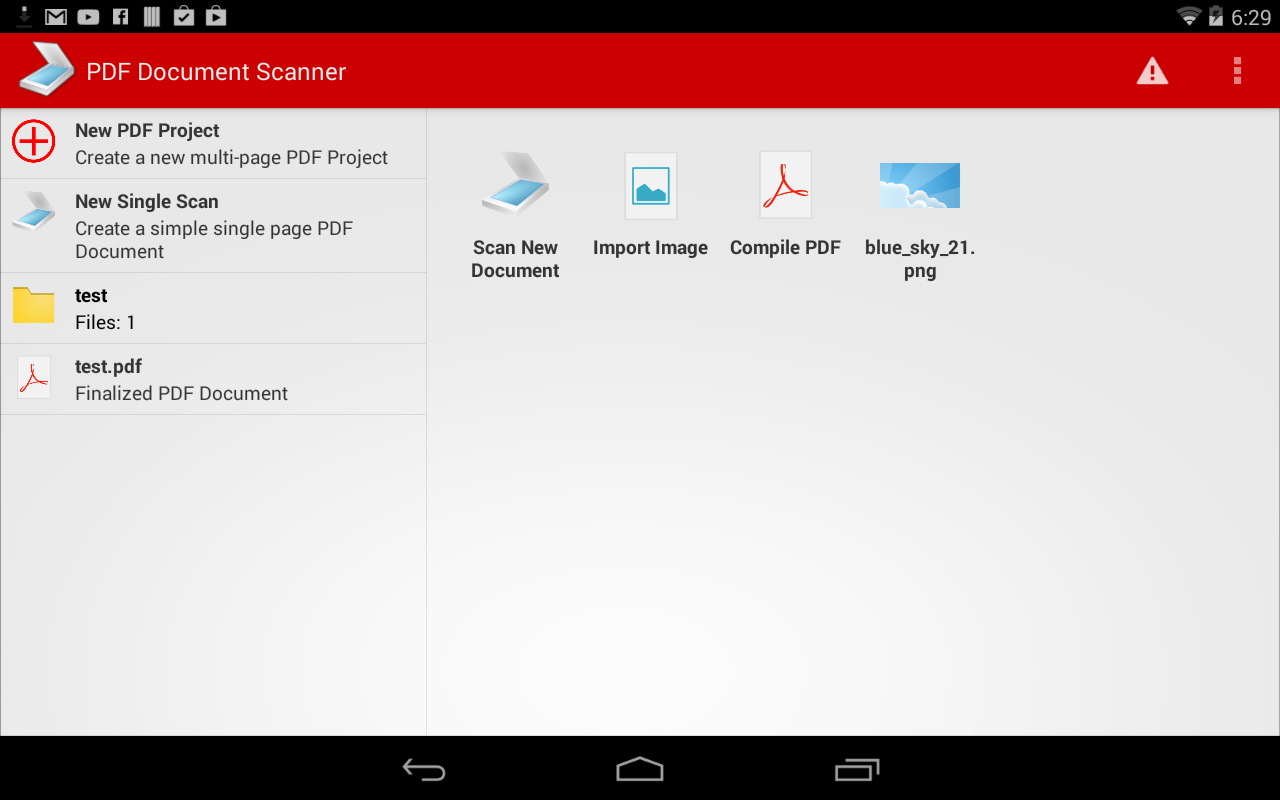Tap the Gmail notification icon

click(55, 16)
